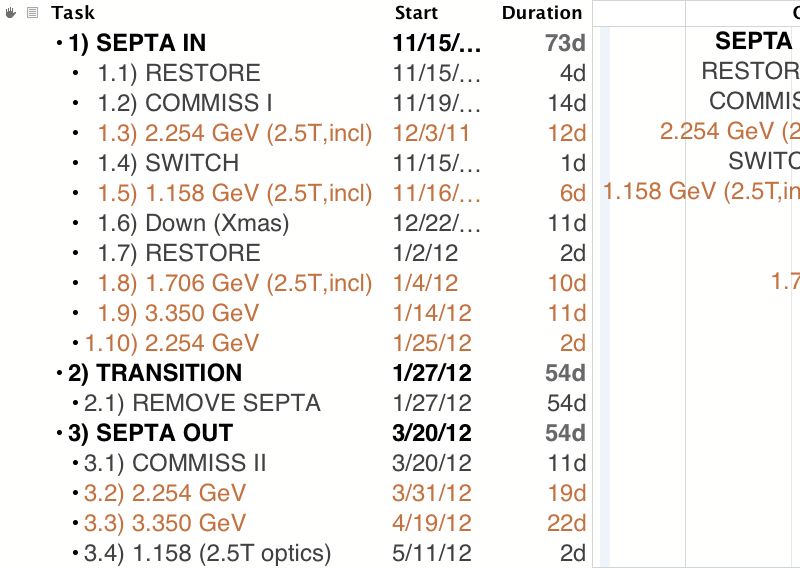The height and width of the screenshot is (568, 800).
Task: Collapse the 3) SEPTA OUT group
Action: click(59, 433)
